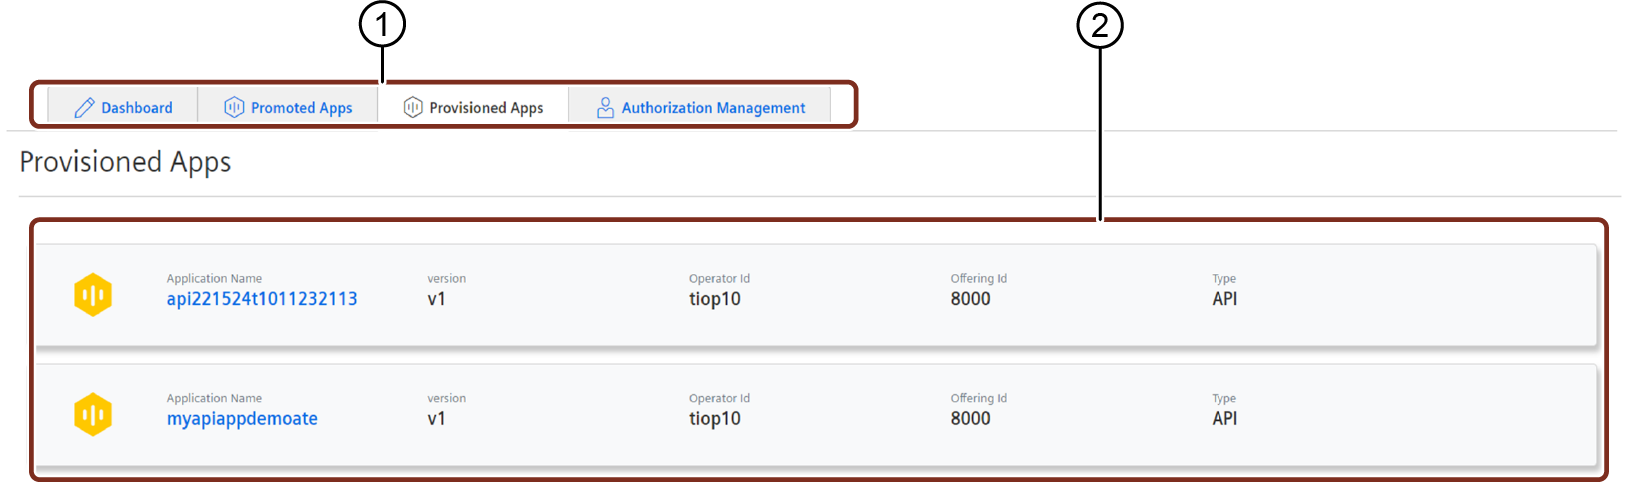
Task: Click the hexagon icon on Provisioned Apps tab
Action: tap(413, 107)
